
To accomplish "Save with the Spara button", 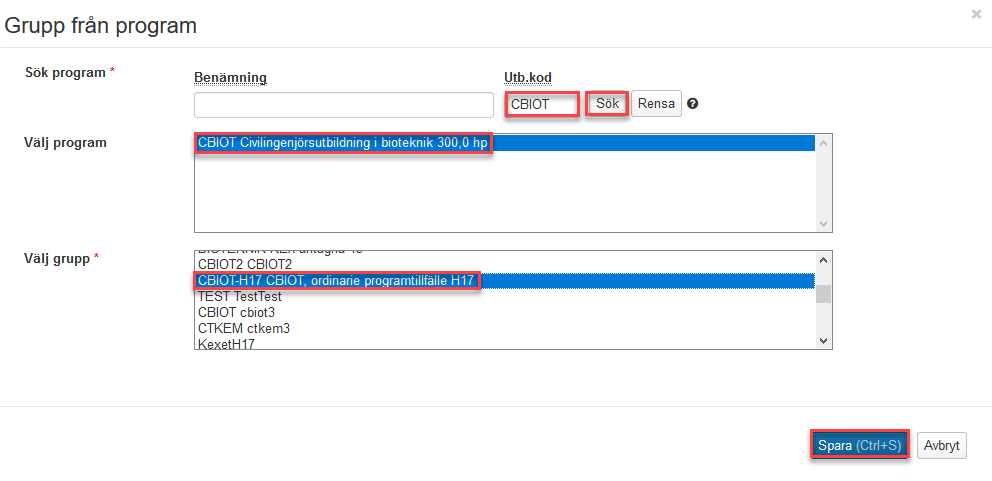I will pos(857,445).
